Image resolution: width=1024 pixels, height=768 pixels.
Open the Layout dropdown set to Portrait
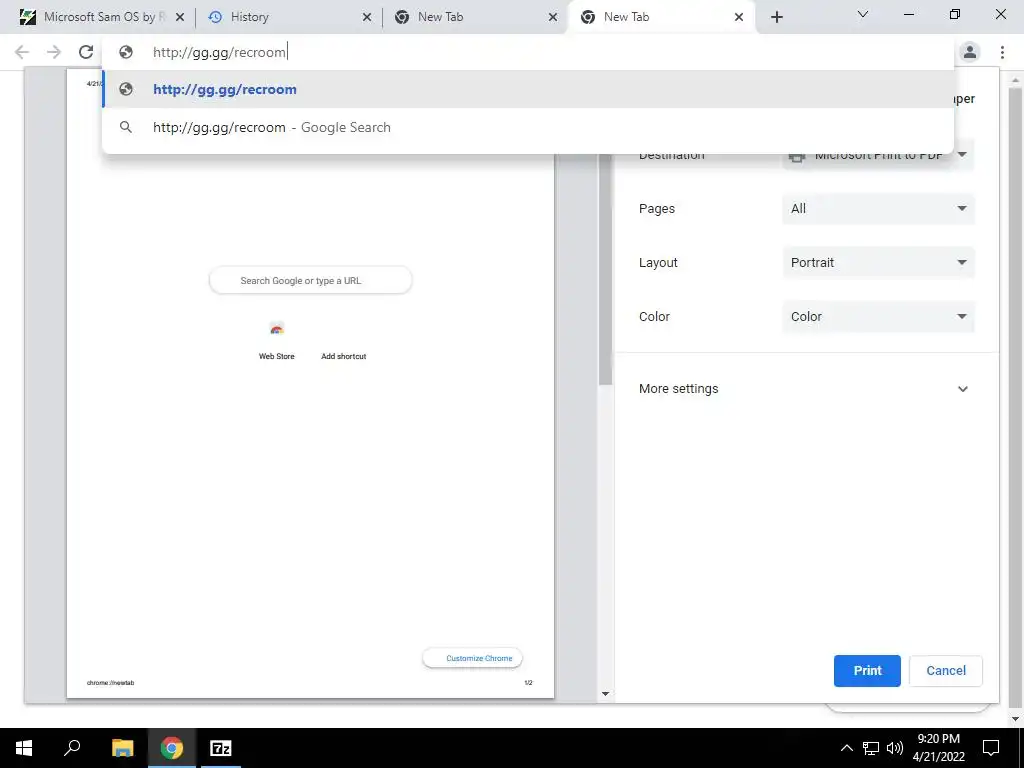coord(878,263)
